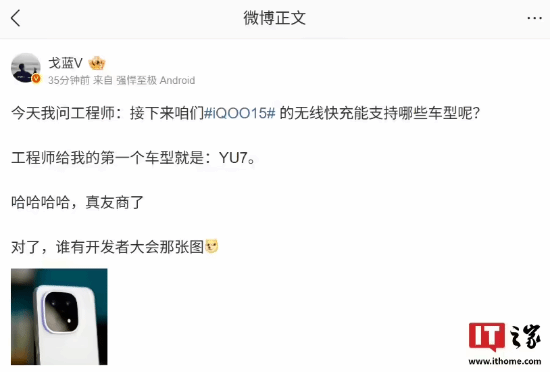This screenshot has width=550, height=372.
Task: Open the #iQOO15# hashtag topic
Action: [x=240, y=113]
